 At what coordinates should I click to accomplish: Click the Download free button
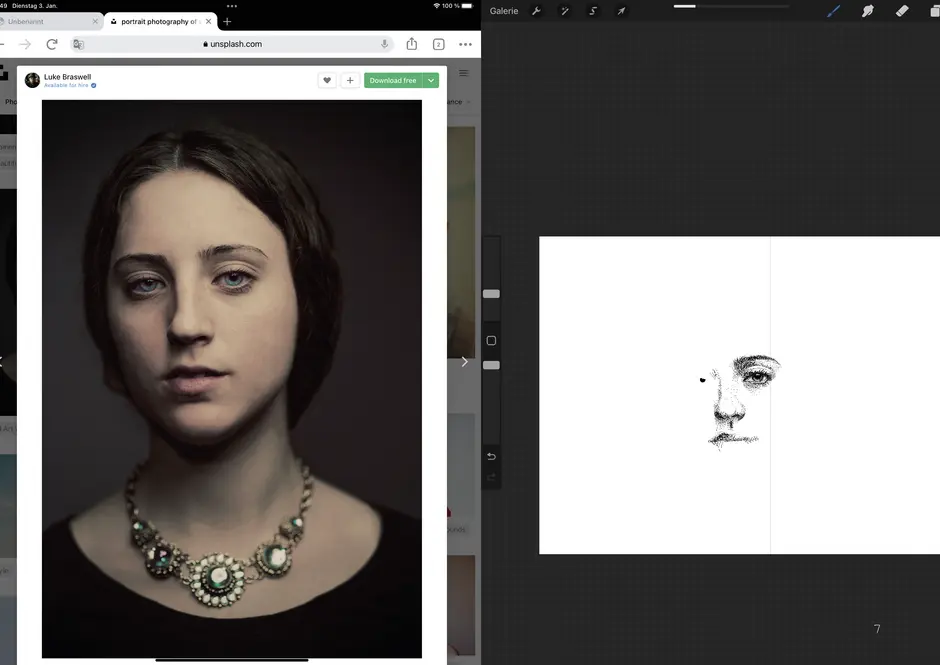393,80
